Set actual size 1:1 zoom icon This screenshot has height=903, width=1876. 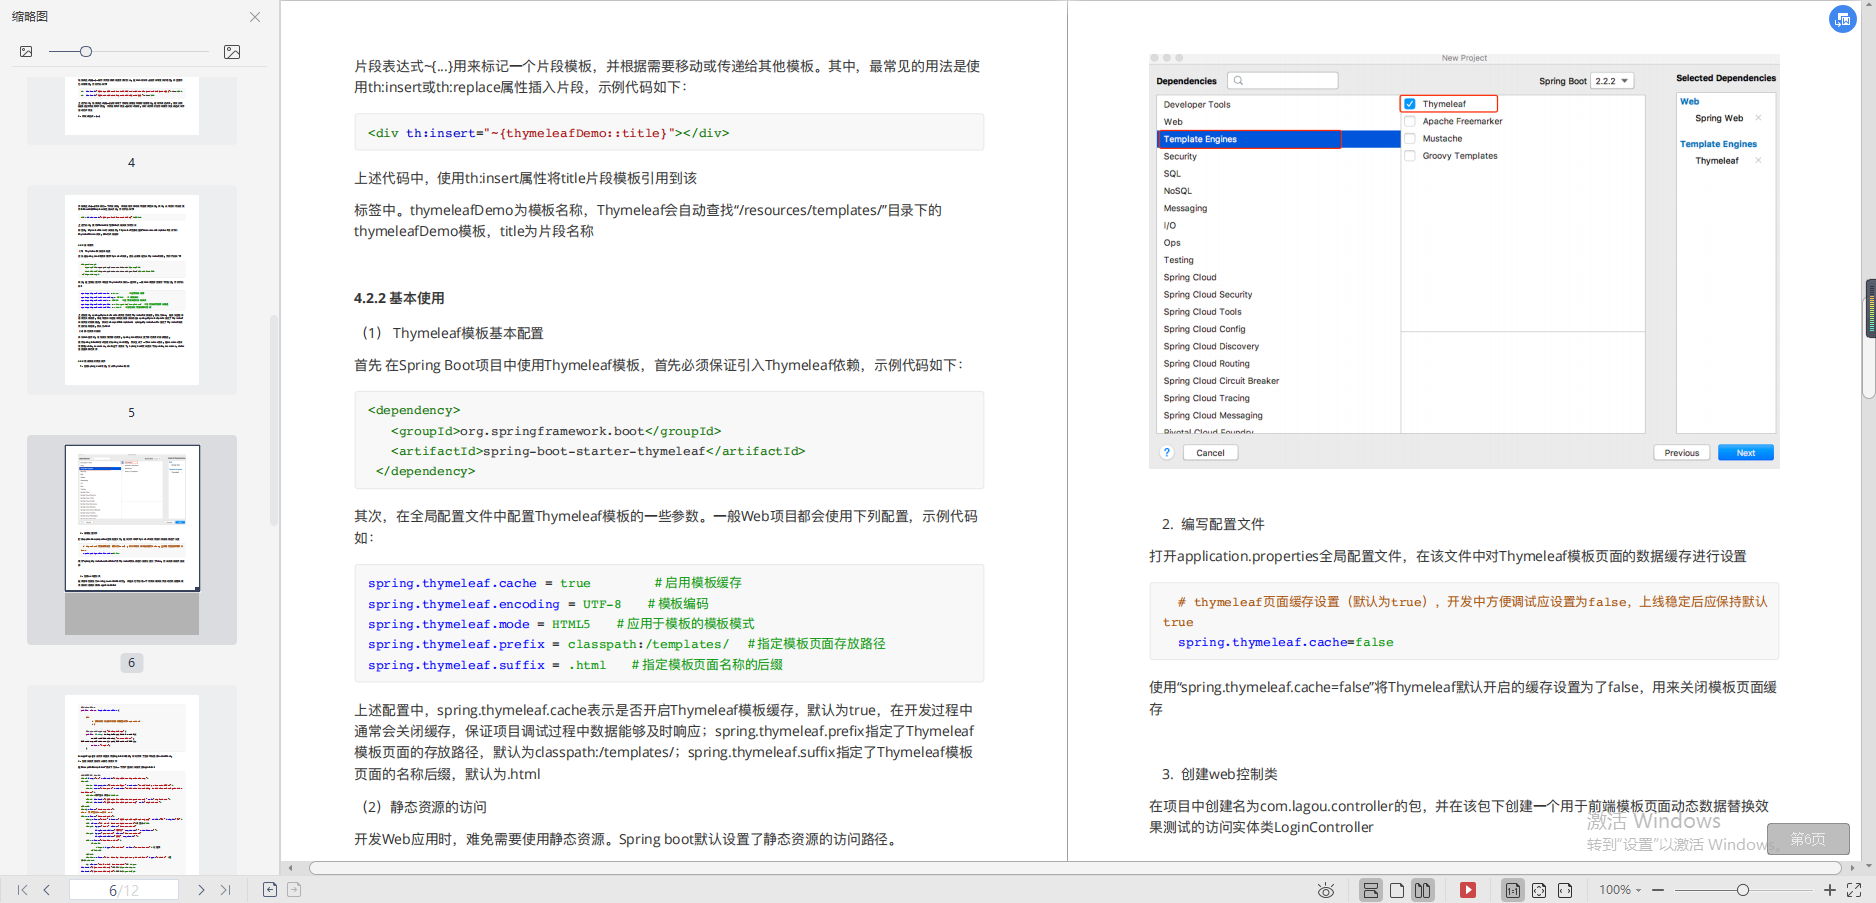pos(1513,890)
